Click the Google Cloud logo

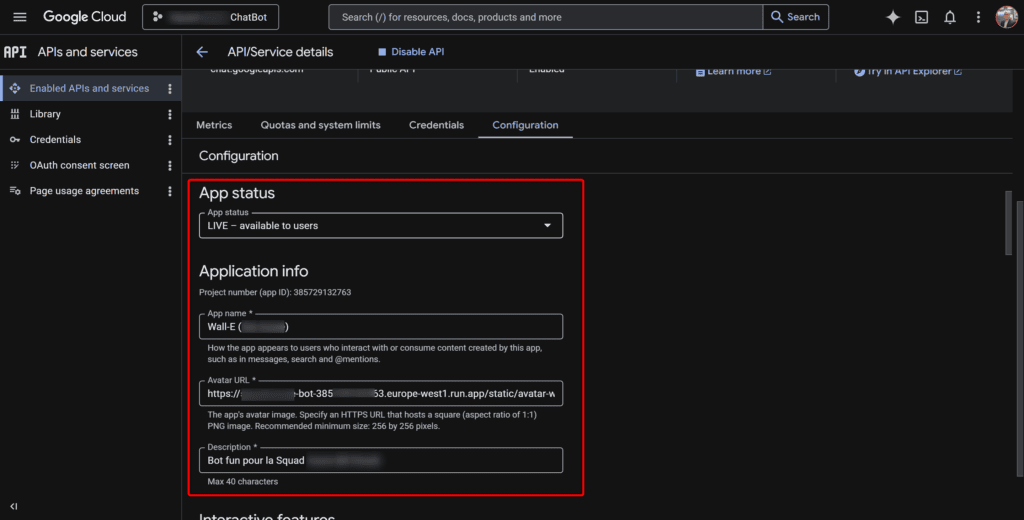tap(85, 17)
